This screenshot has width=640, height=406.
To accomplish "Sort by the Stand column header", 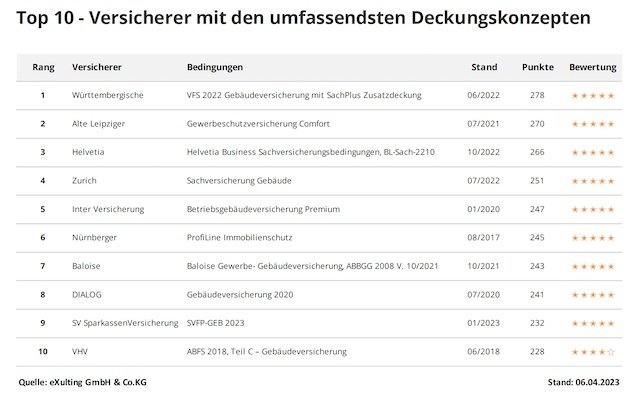I will [484, 66].
